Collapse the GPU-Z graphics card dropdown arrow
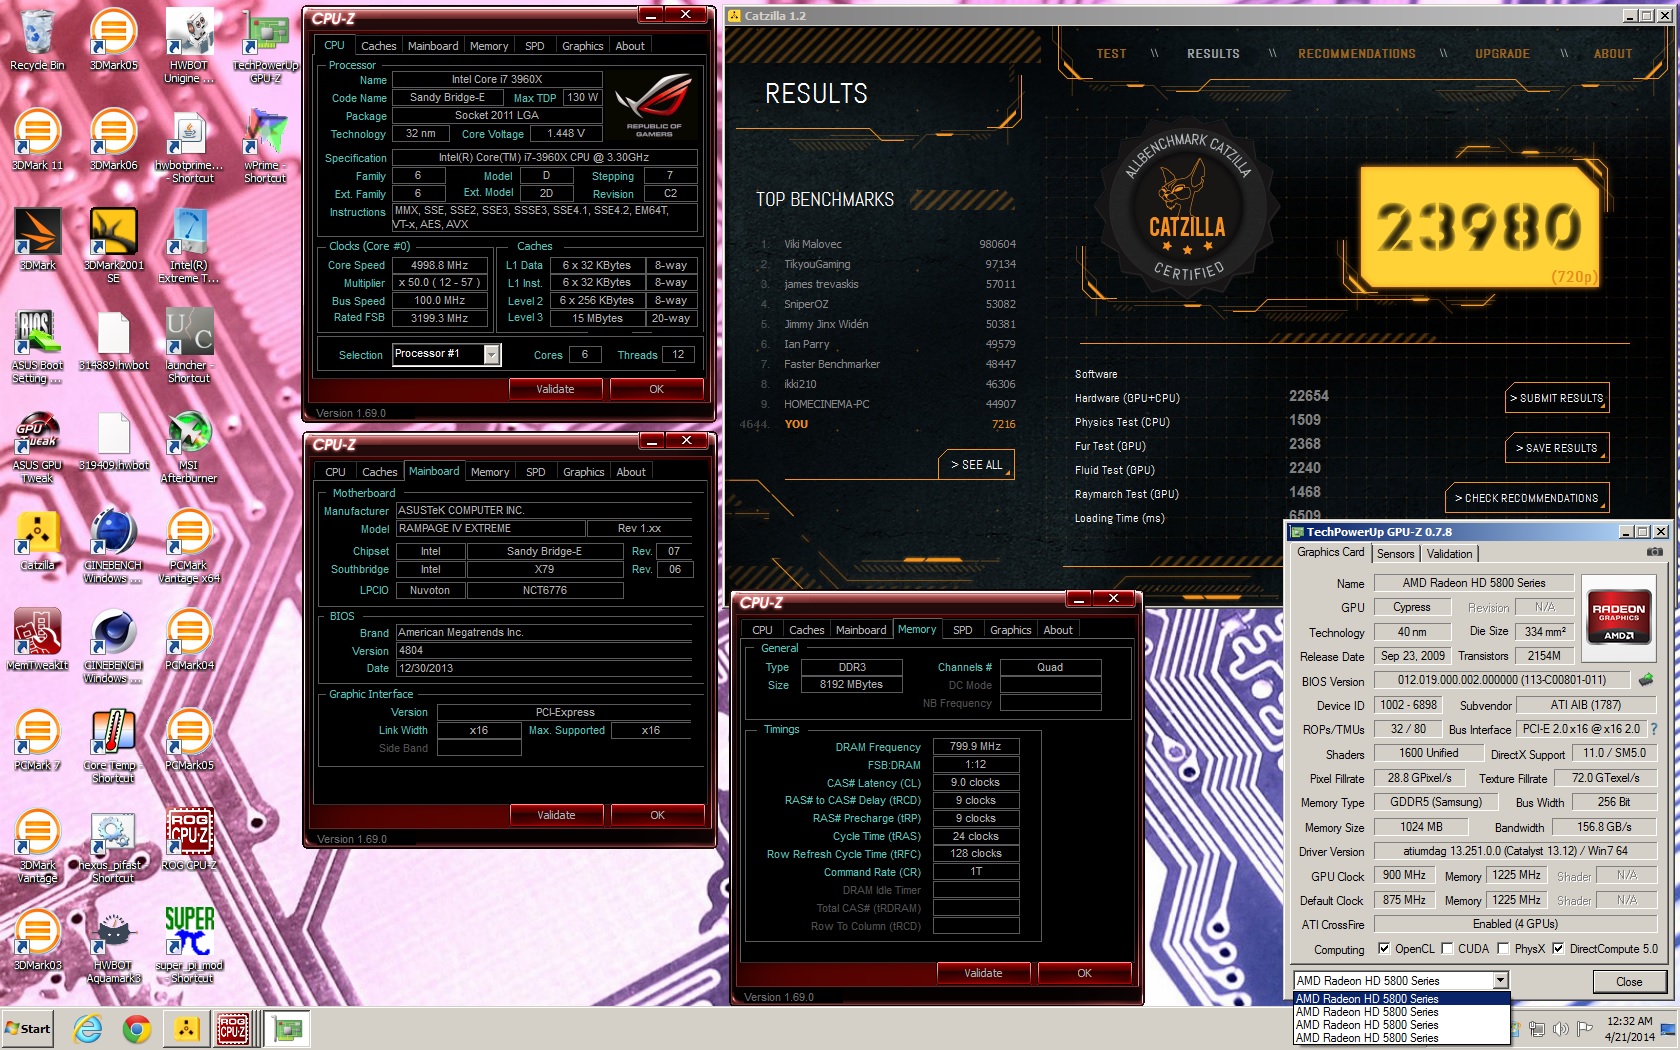This screenshot has width=1680, height=1050. (1500, 981)
